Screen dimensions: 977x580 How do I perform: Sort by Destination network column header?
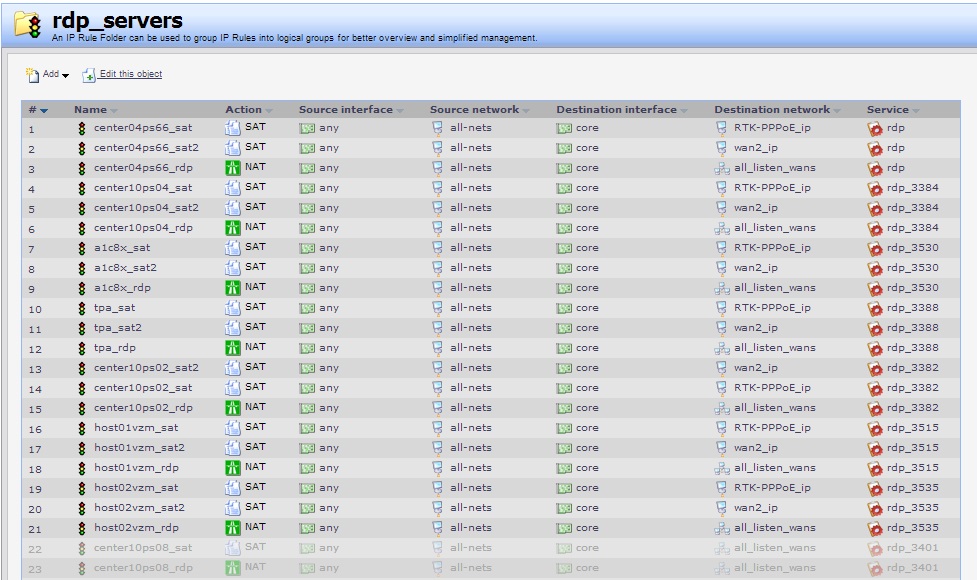pyautogui.click(x=771, y=109)
